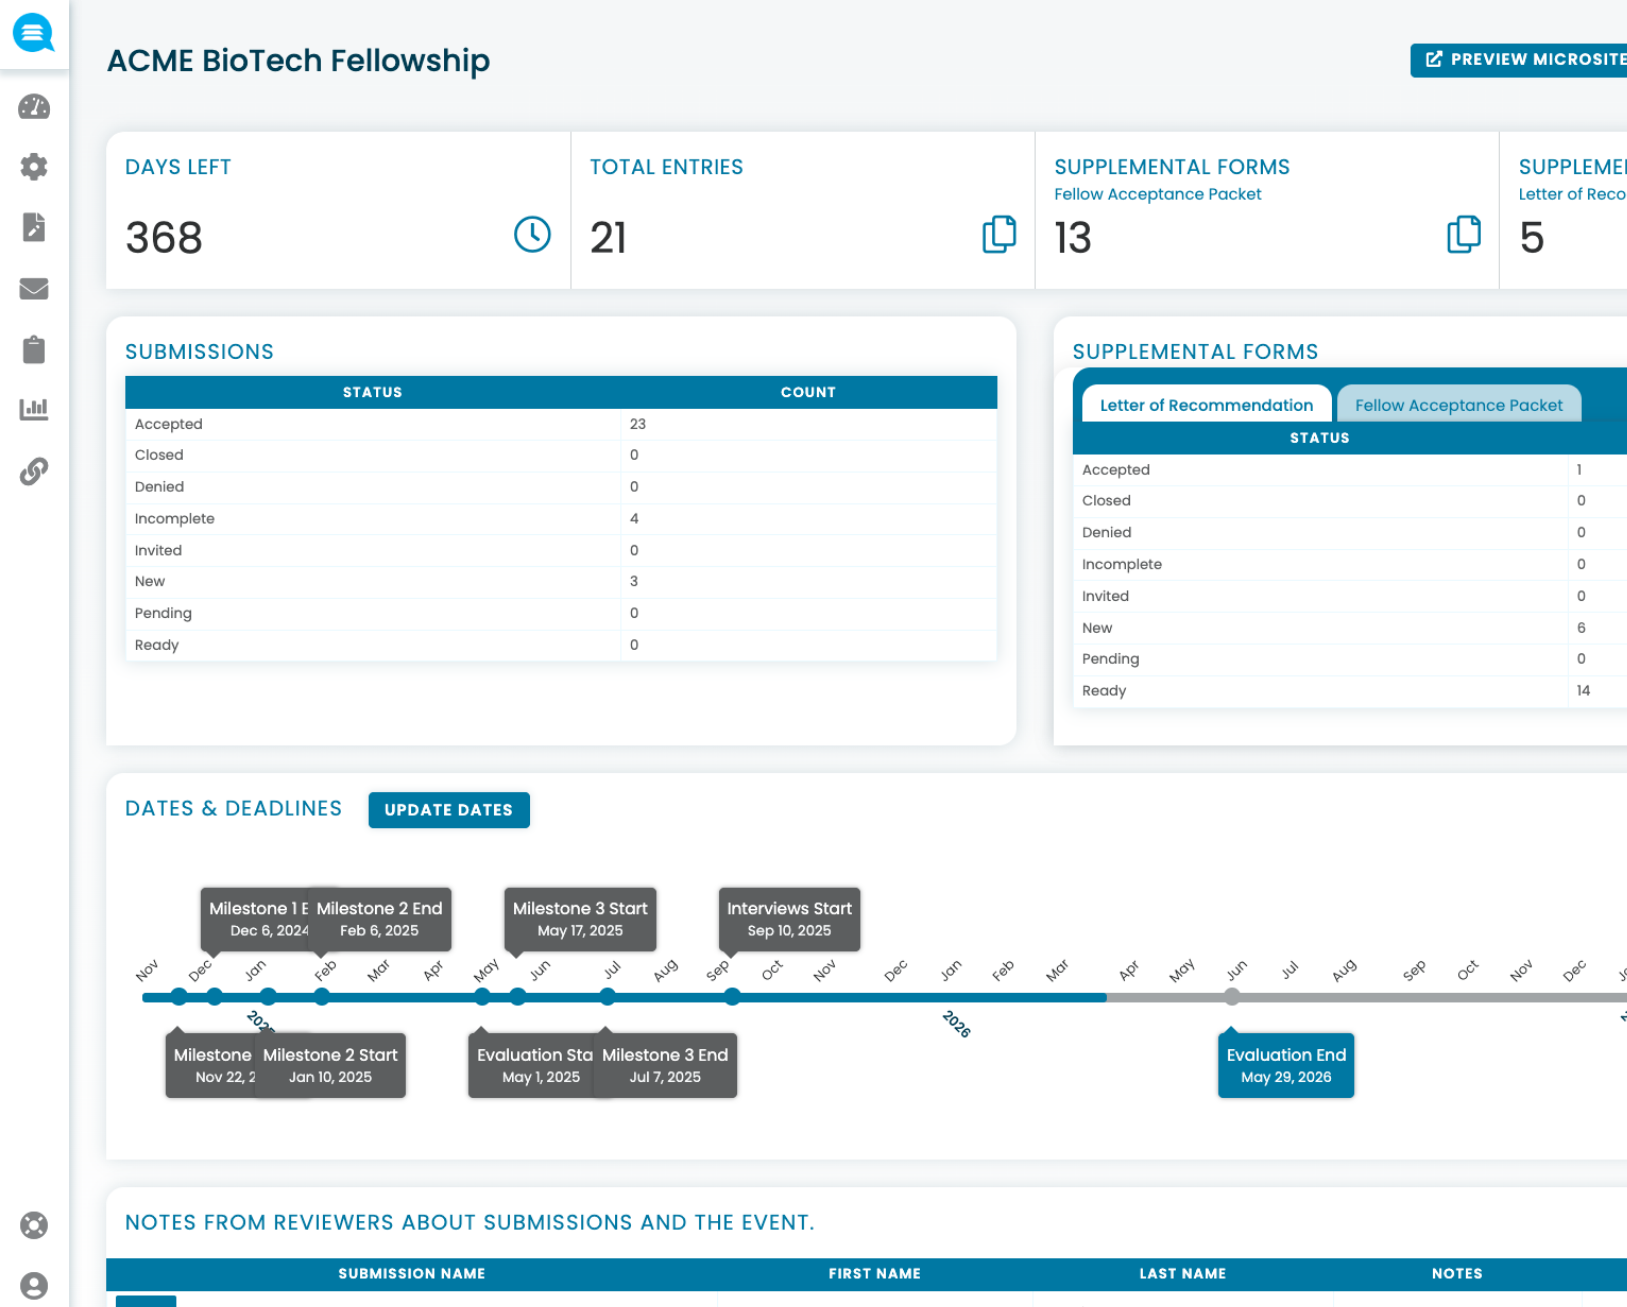Click the Update Dates button
Image resolution: width=1627 pixels, height=1307 pixels.
tap(448, 810)
